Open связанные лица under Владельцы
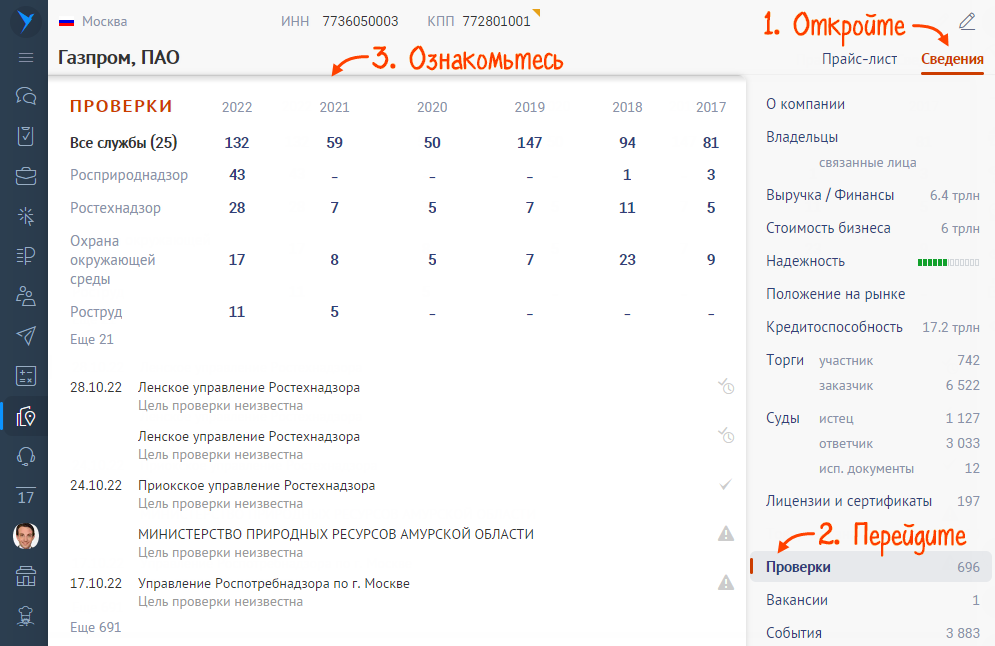This screenshot has height=646, width=995. [x=867, y=162]
